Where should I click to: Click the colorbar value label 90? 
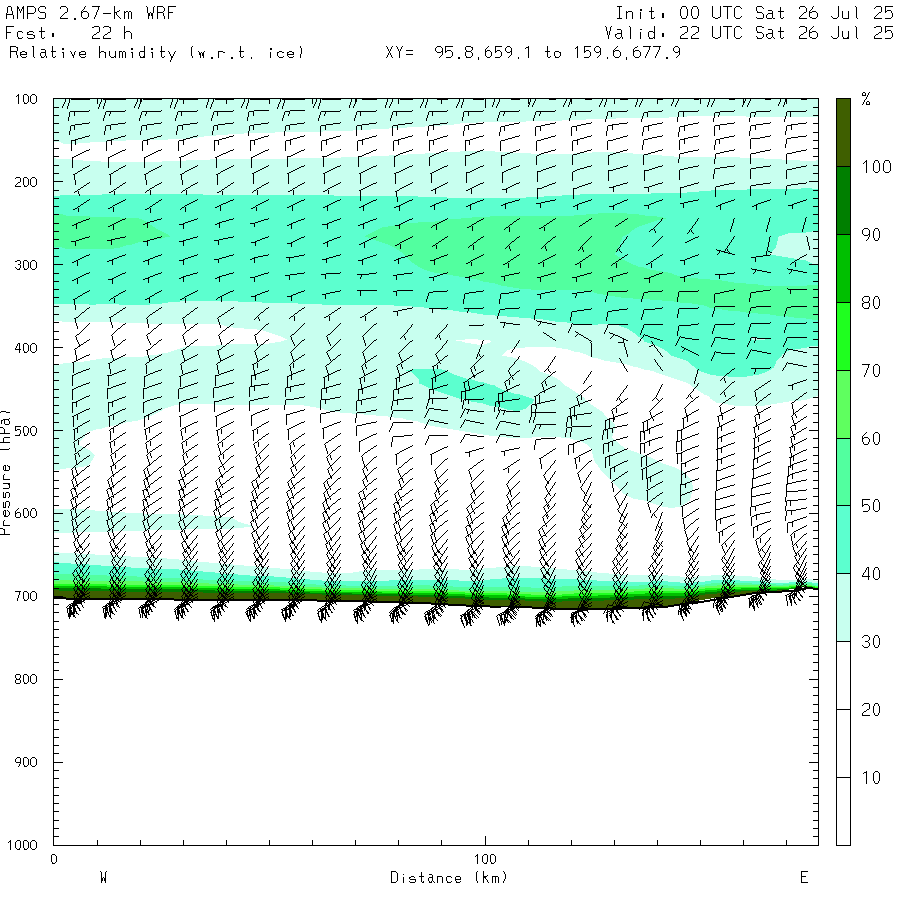[x=871, y=235]
